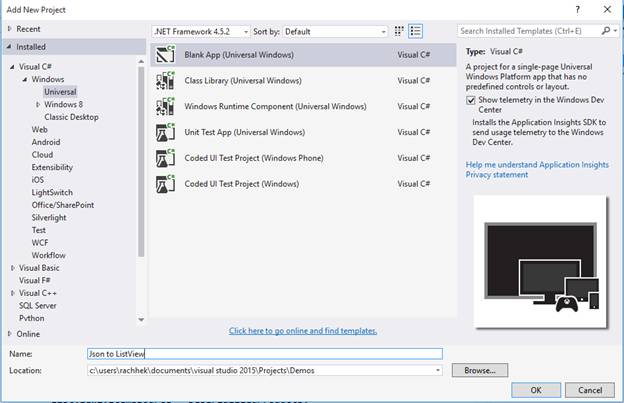
Task: Select the Android category
Action: tap(46, 142)
